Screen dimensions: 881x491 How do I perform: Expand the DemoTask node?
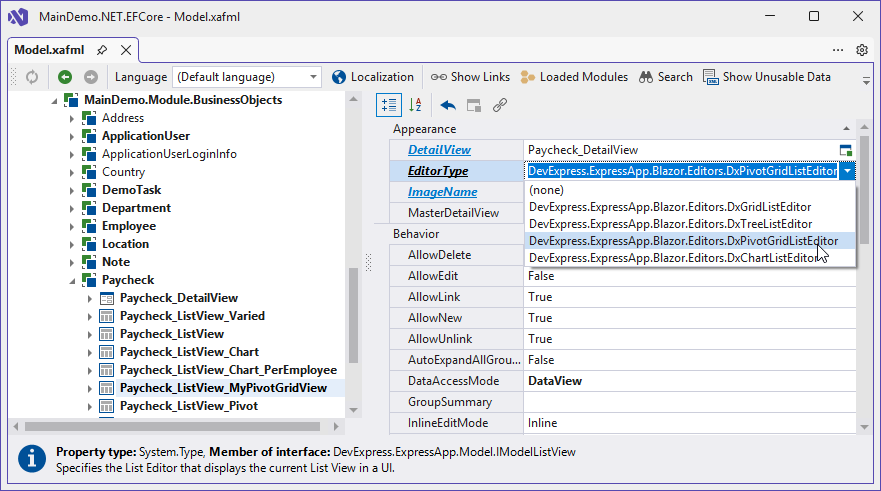click(72, 190)
